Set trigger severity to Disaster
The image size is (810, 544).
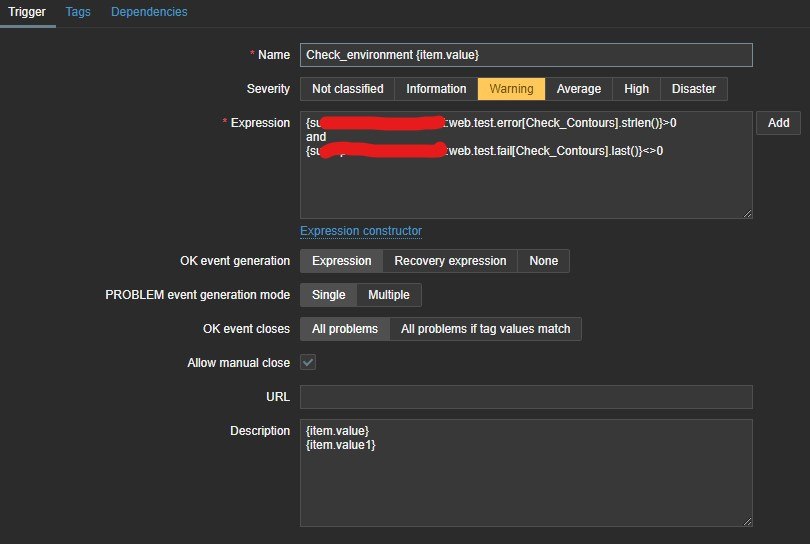(x=694, y=89)
